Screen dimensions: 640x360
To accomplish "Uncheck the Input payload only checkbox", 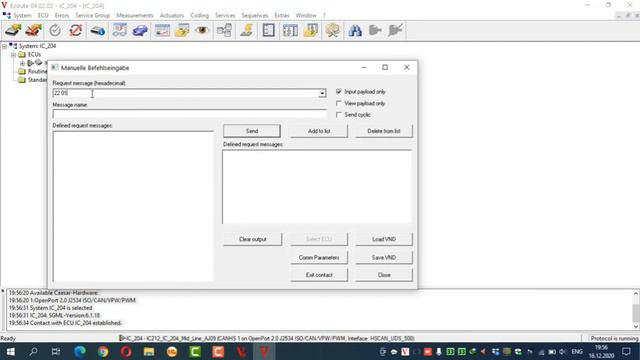I will [x=339, y=91].
